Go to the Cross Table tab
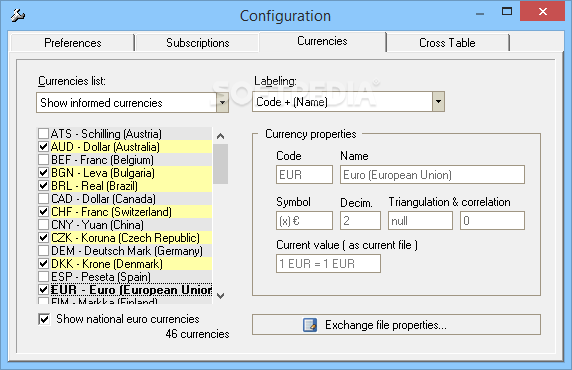The width and height of the screenshot is (572, 370). tap(447, 43)
